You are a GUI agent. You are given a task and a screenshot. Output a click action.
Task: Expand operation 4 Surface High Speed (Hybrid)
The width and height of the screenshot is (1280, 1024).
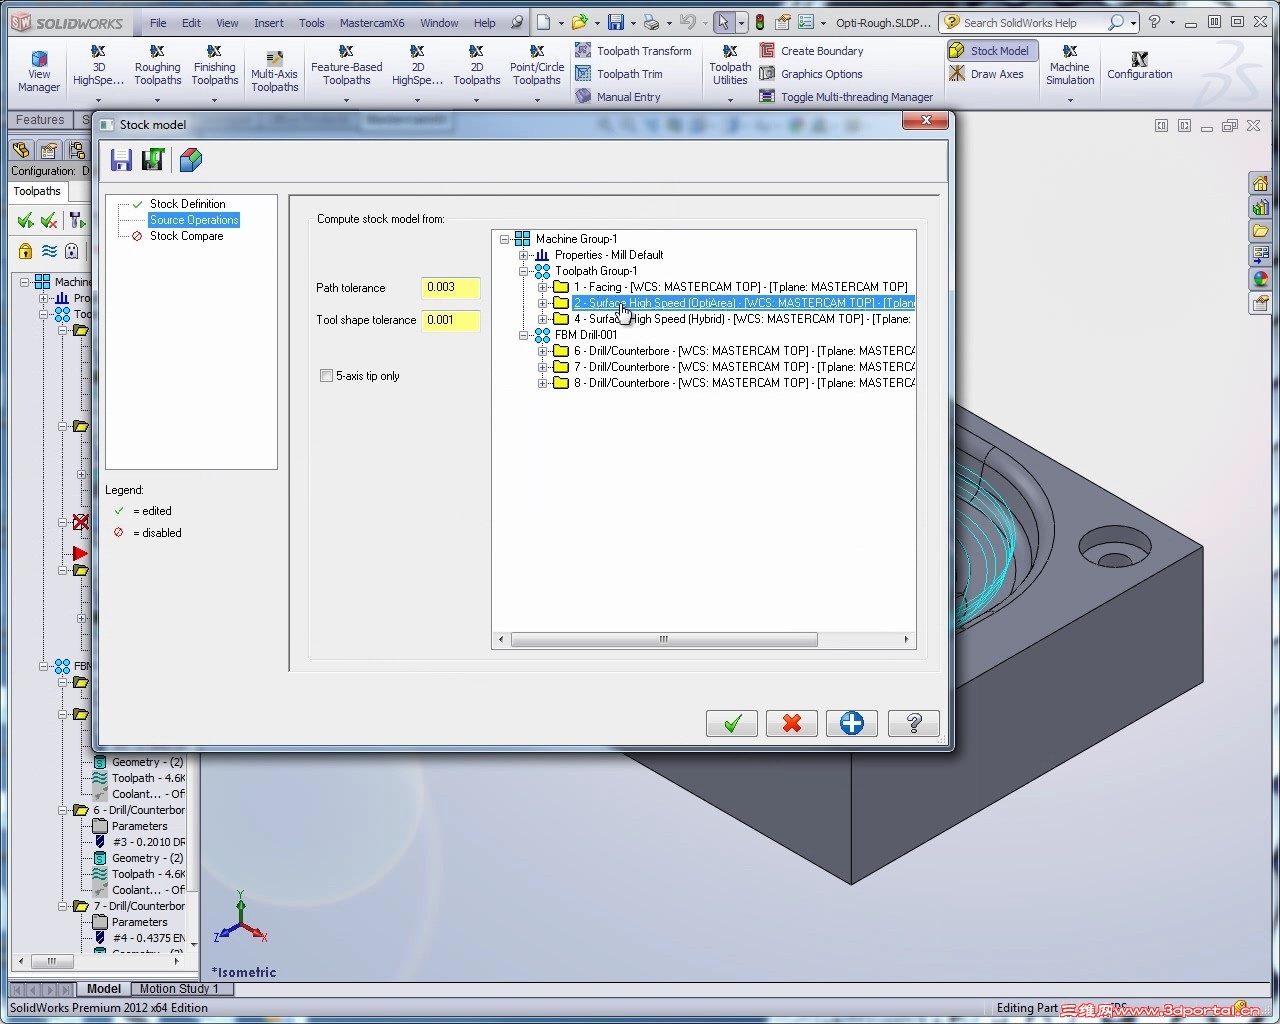(x=542, y=319)
